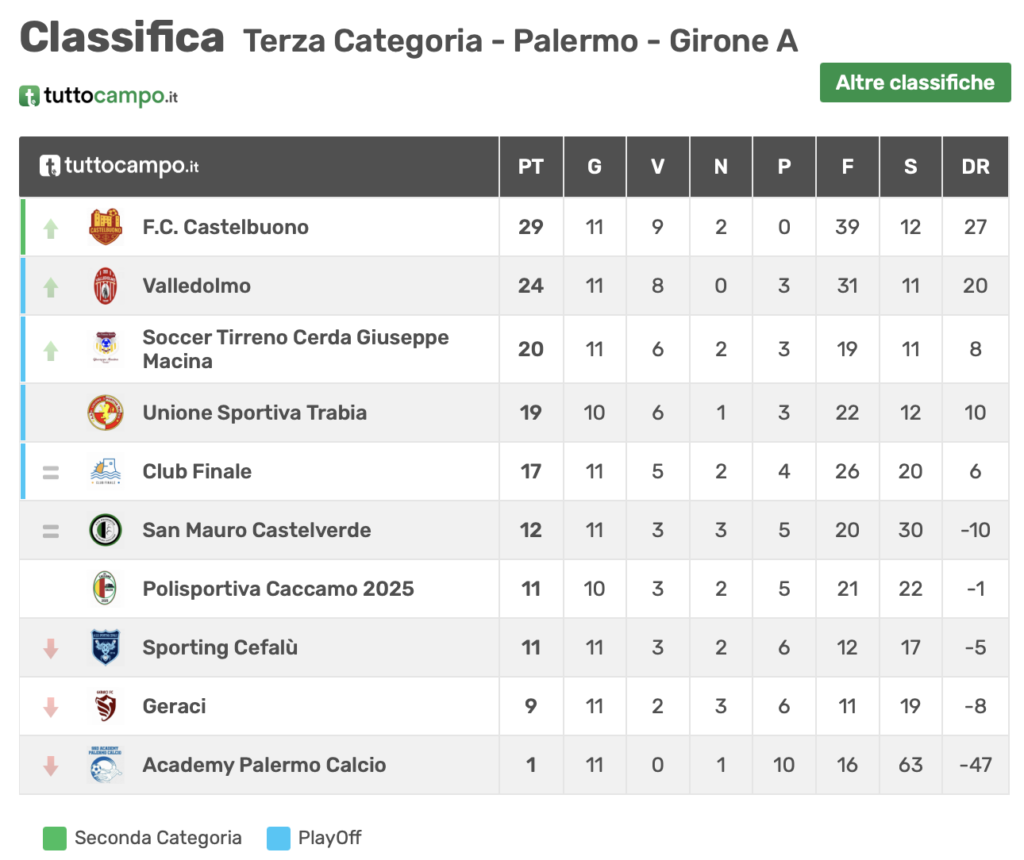Click the Unione Sportiva Trabia crest
Viewport: 1024px width, 860px height.
105,413
